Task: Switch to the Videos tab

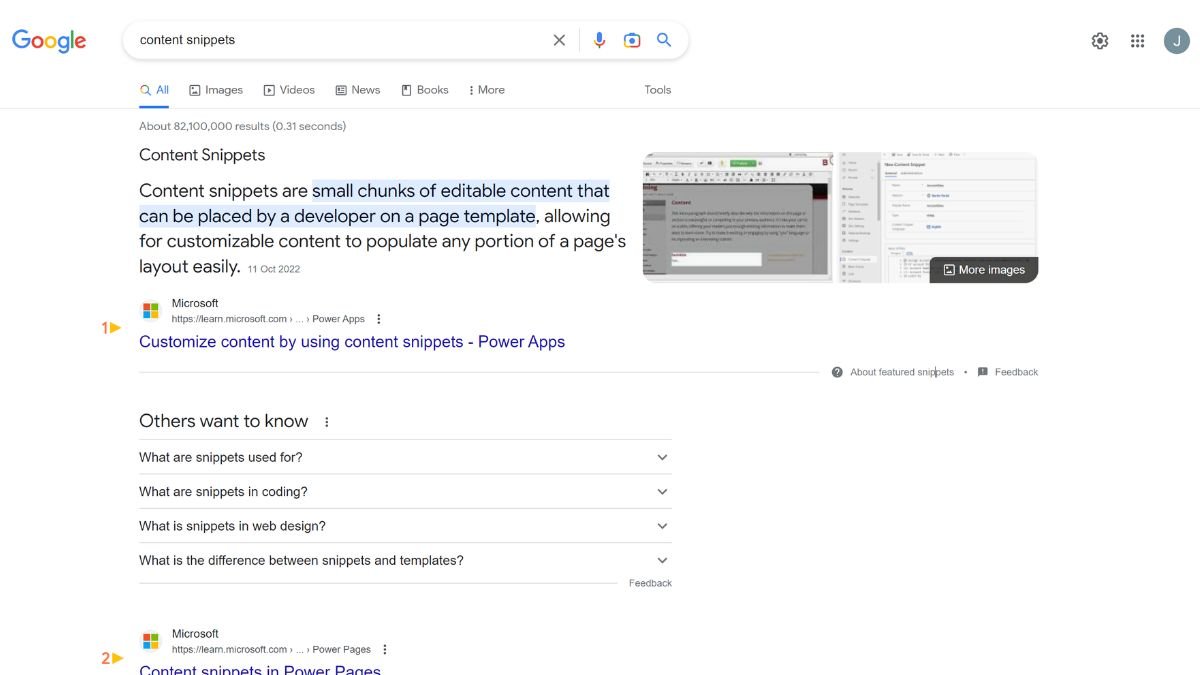Action: pyautogui.click(x=289, y=90)
